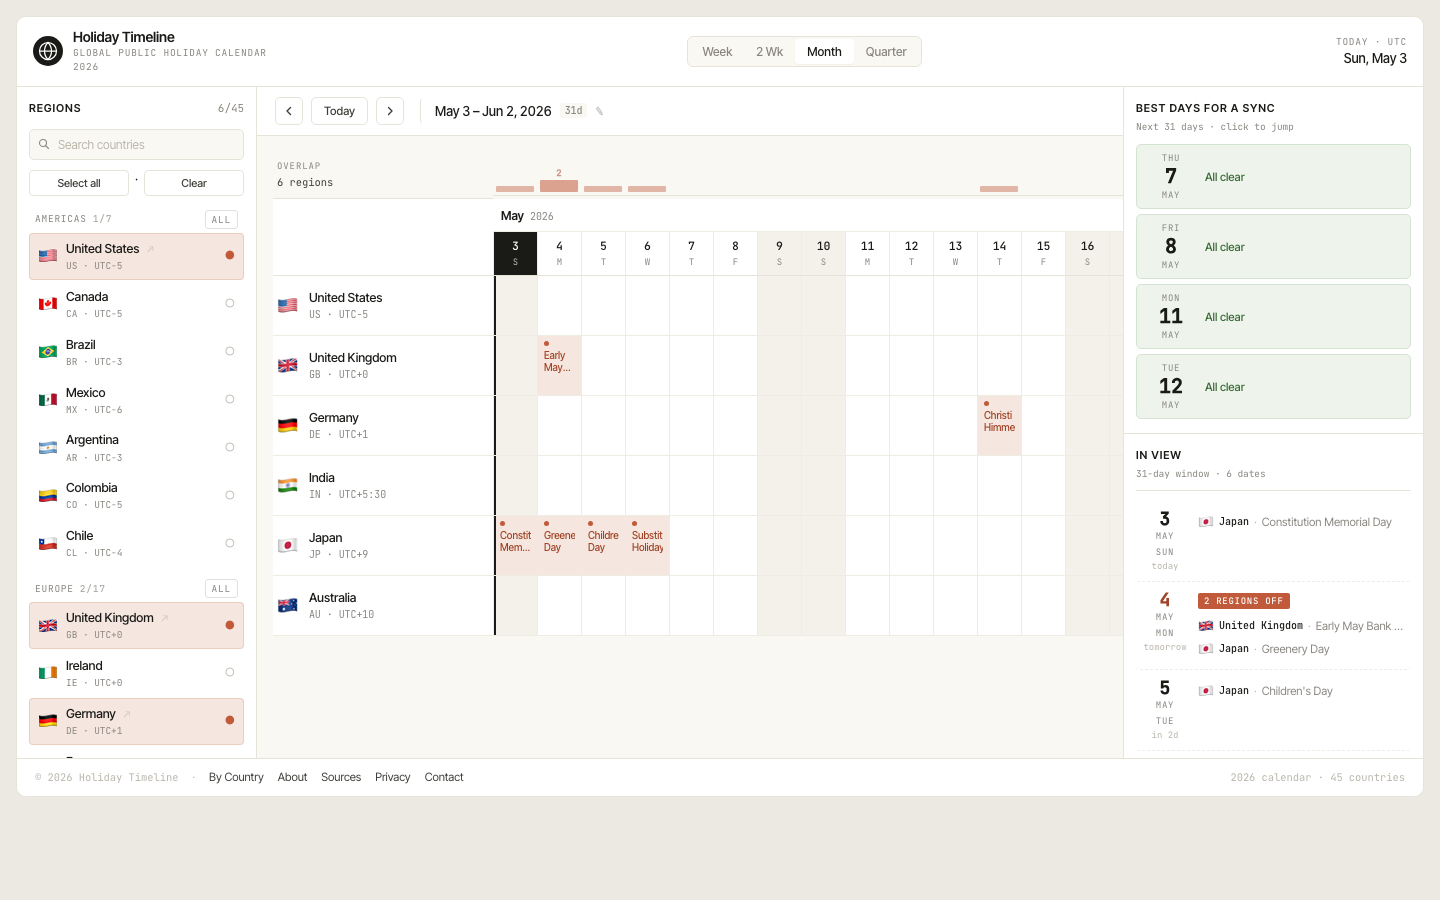1440x900 pixels.
Task: Jump to Thu 7 May All clear card
Action: coord(1273,177)
